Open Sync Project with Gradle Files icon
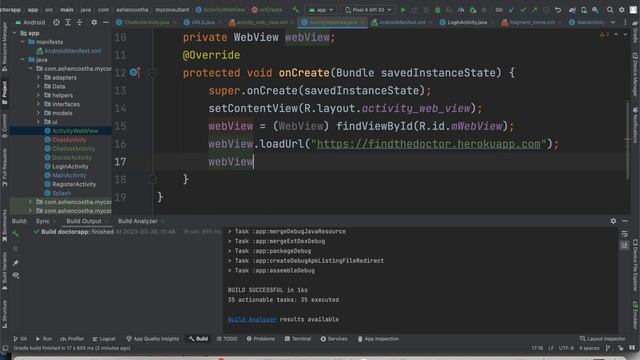The image size is (640, 360). point(572,9)
